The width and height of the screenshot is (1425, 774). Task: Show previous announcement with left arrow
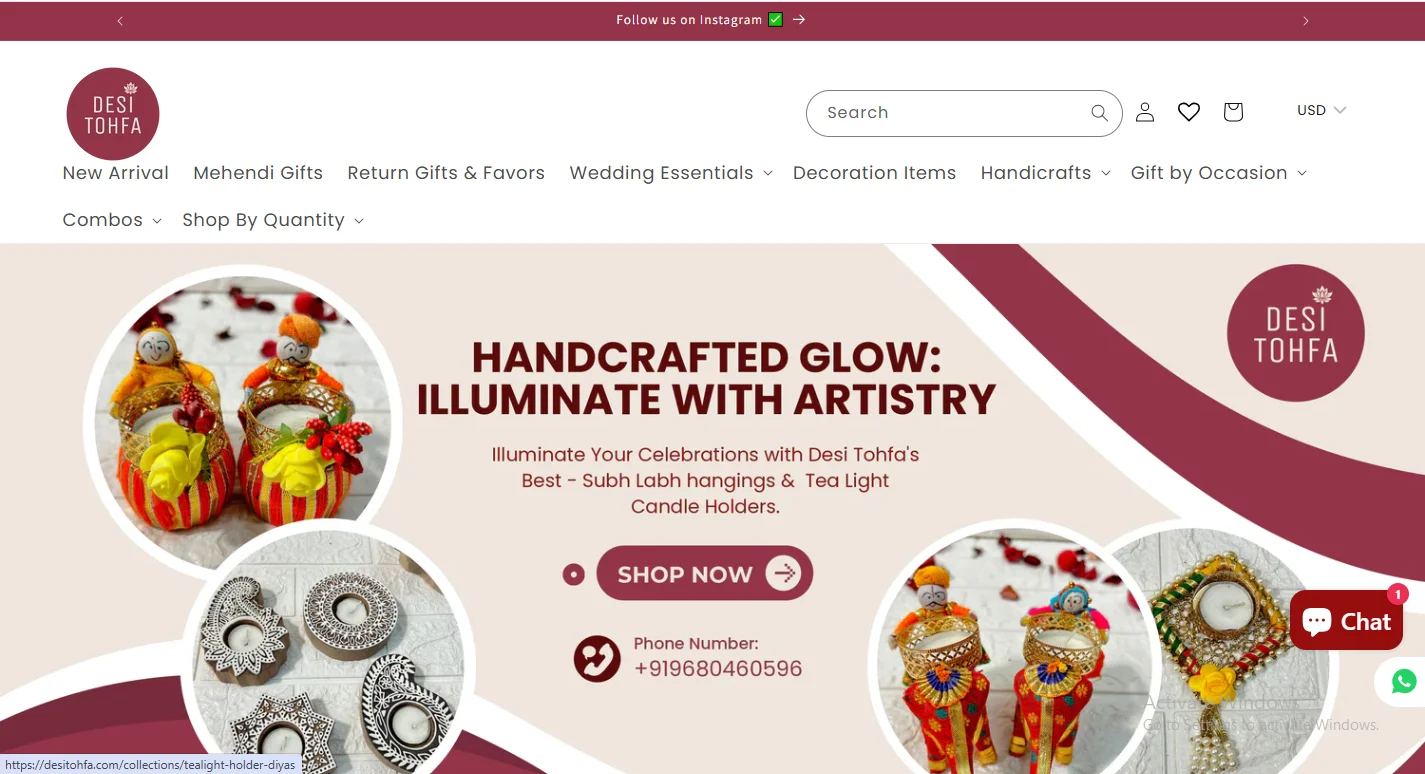click(x=120, y=21)
